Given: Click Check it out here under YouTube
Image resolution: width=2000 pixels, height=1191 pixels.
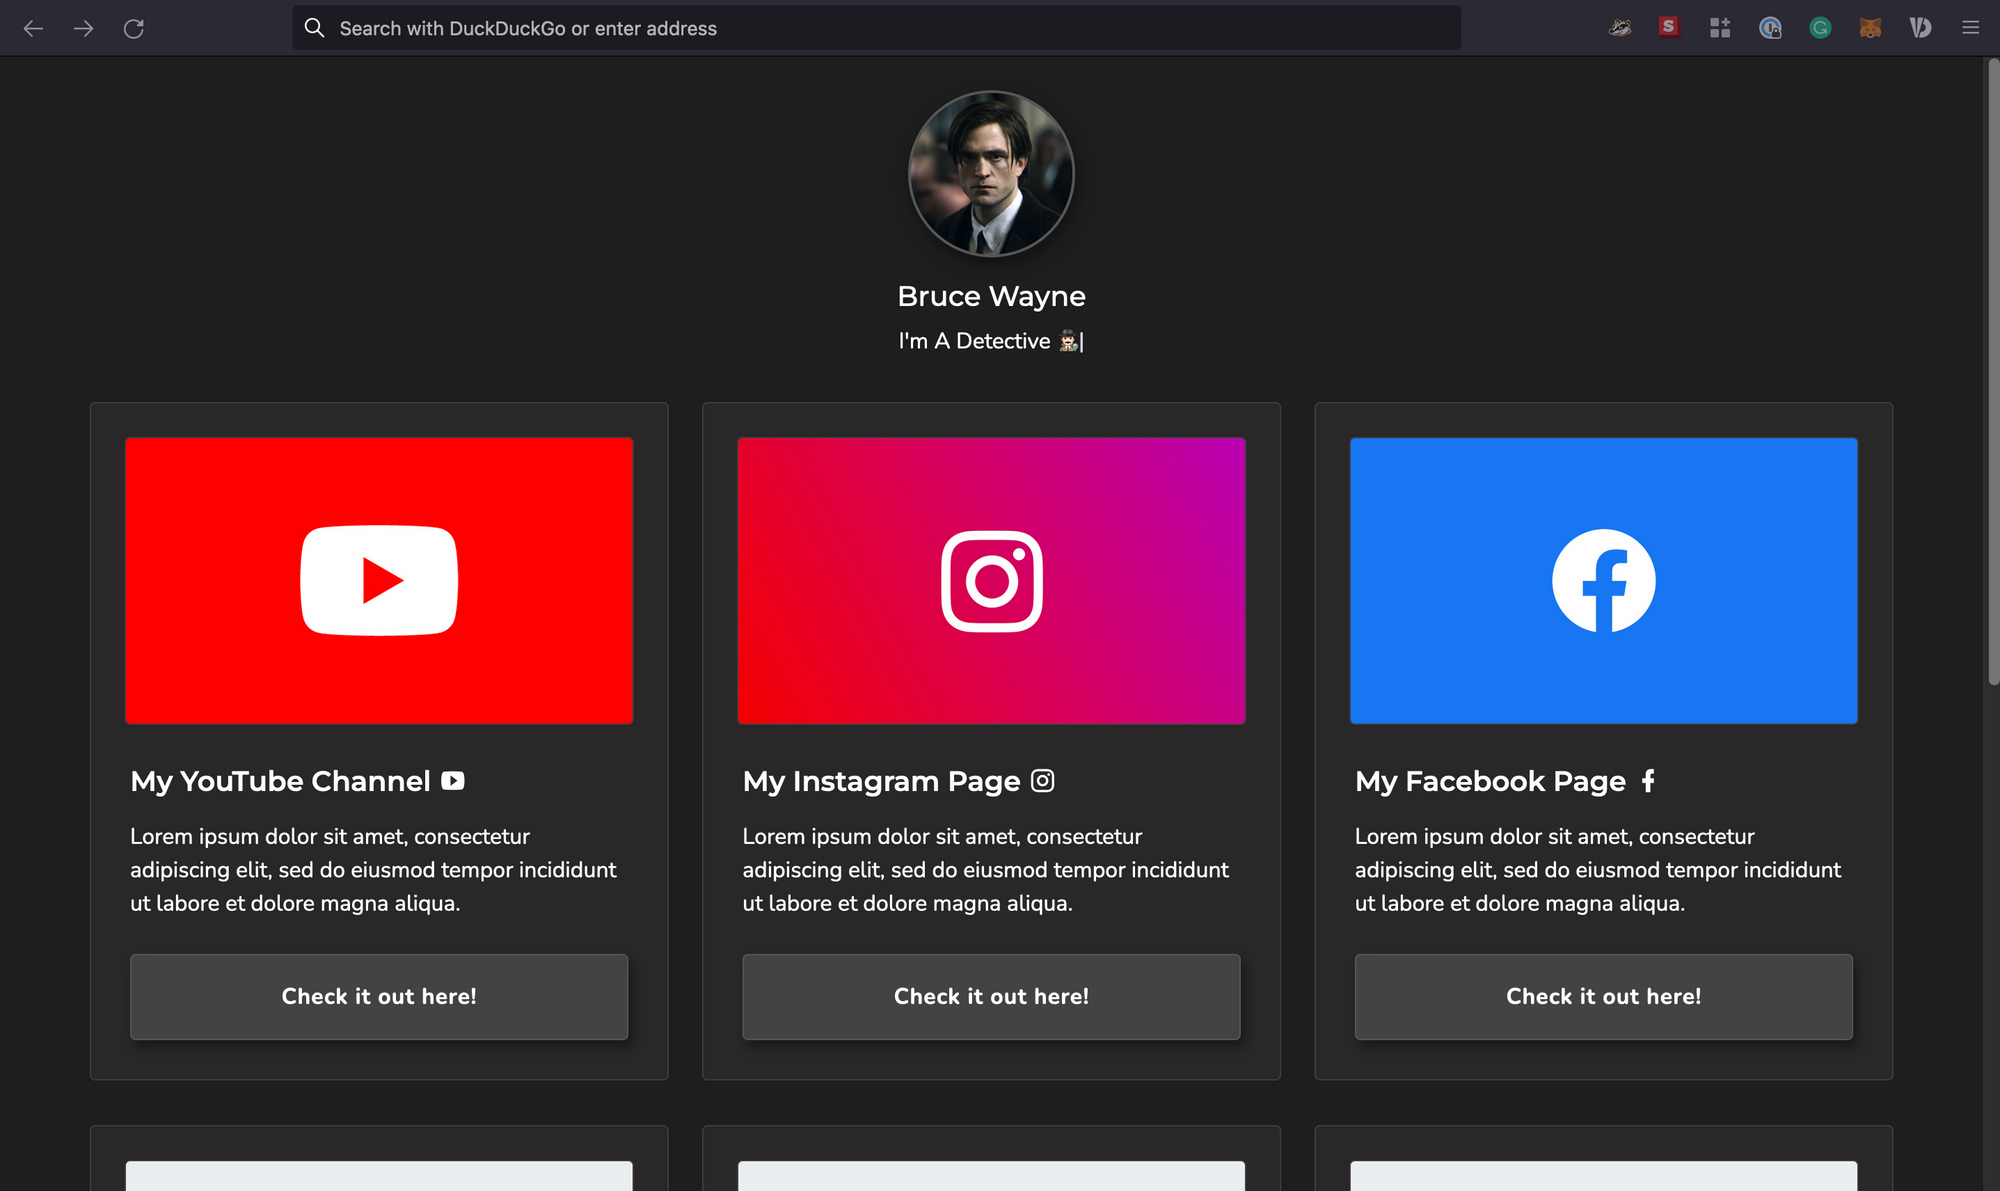Looking at the screenshot, I should coord(379,997).
